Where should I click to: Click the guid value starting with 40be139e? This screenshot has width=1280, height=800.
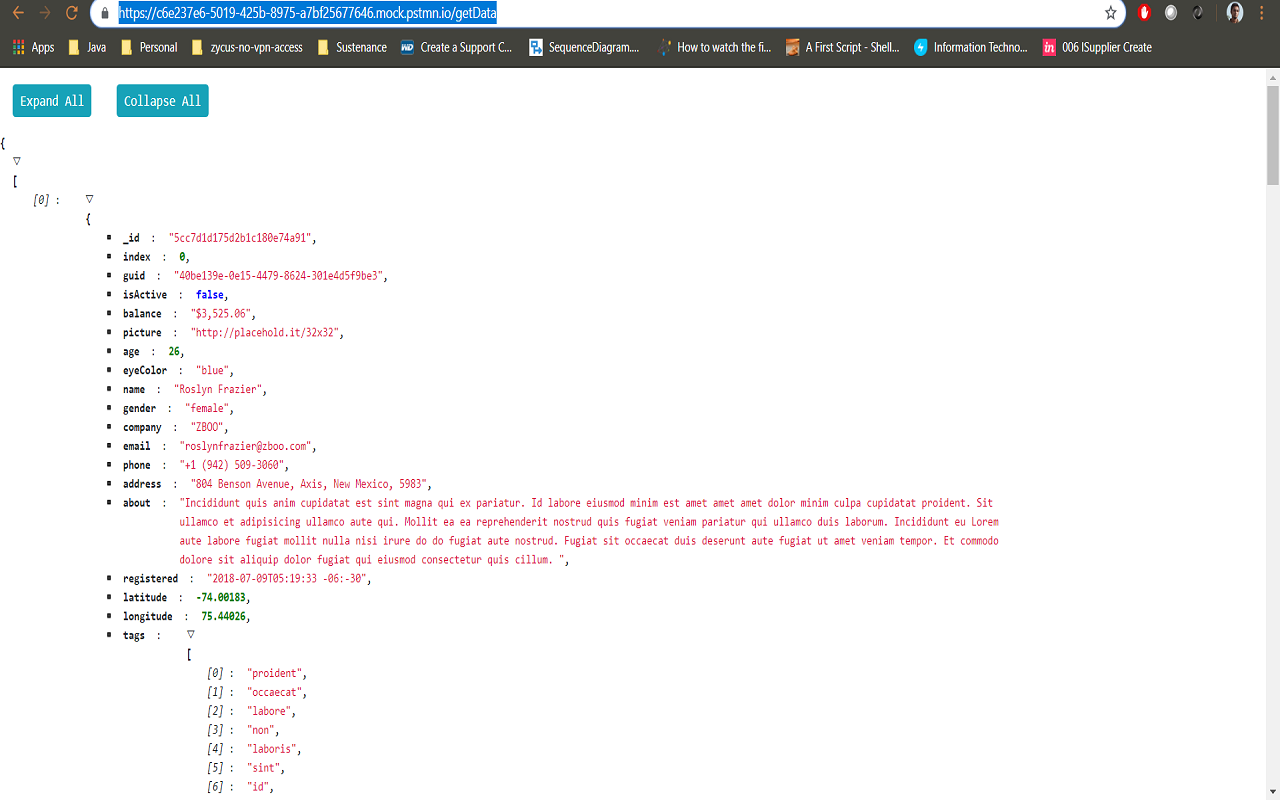[281, 276]
